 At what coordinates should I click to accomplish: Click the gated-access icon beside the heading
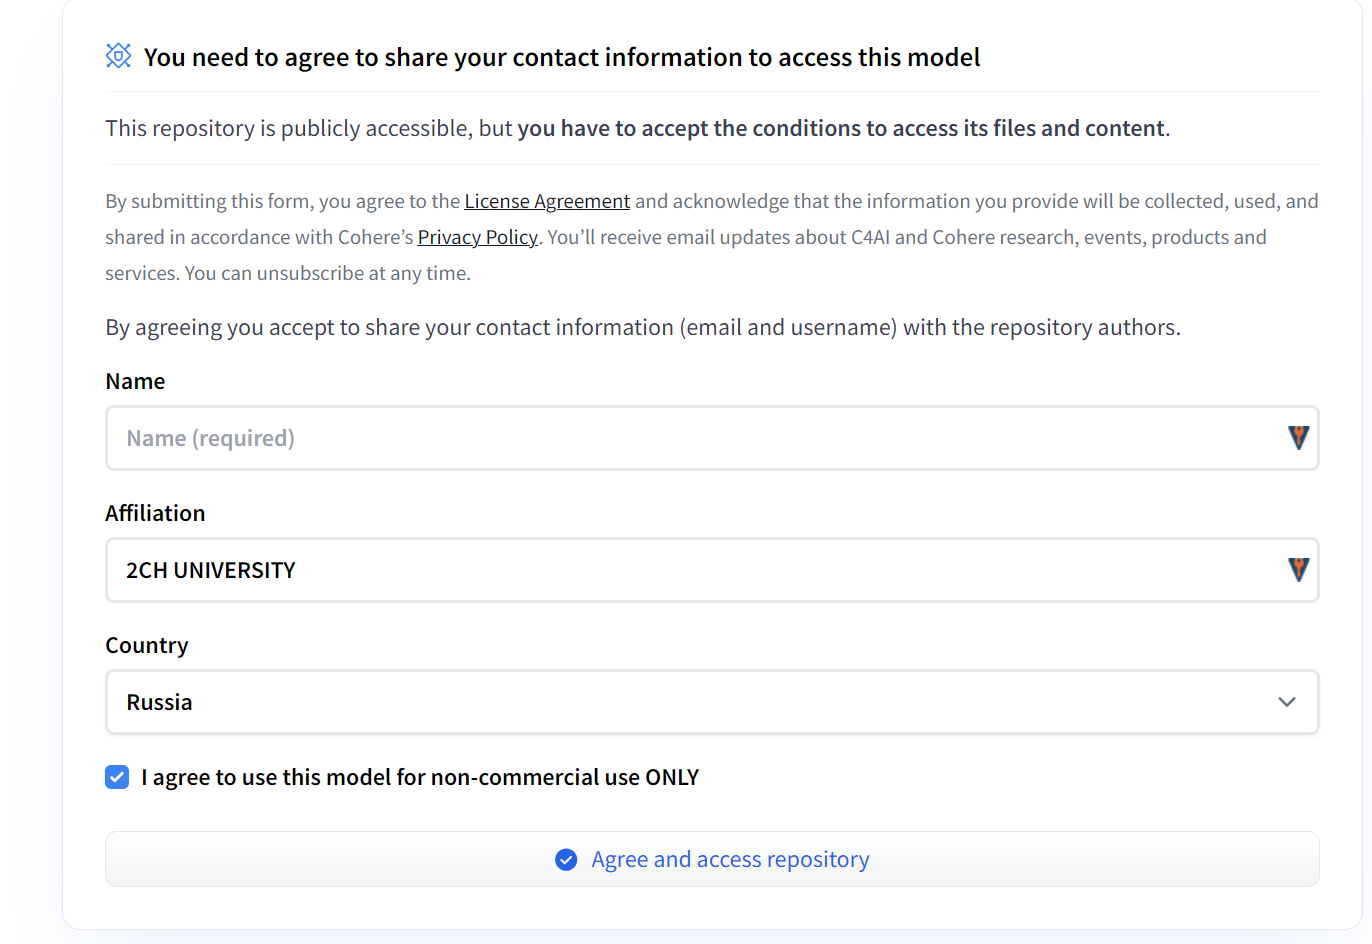[118, 56]
